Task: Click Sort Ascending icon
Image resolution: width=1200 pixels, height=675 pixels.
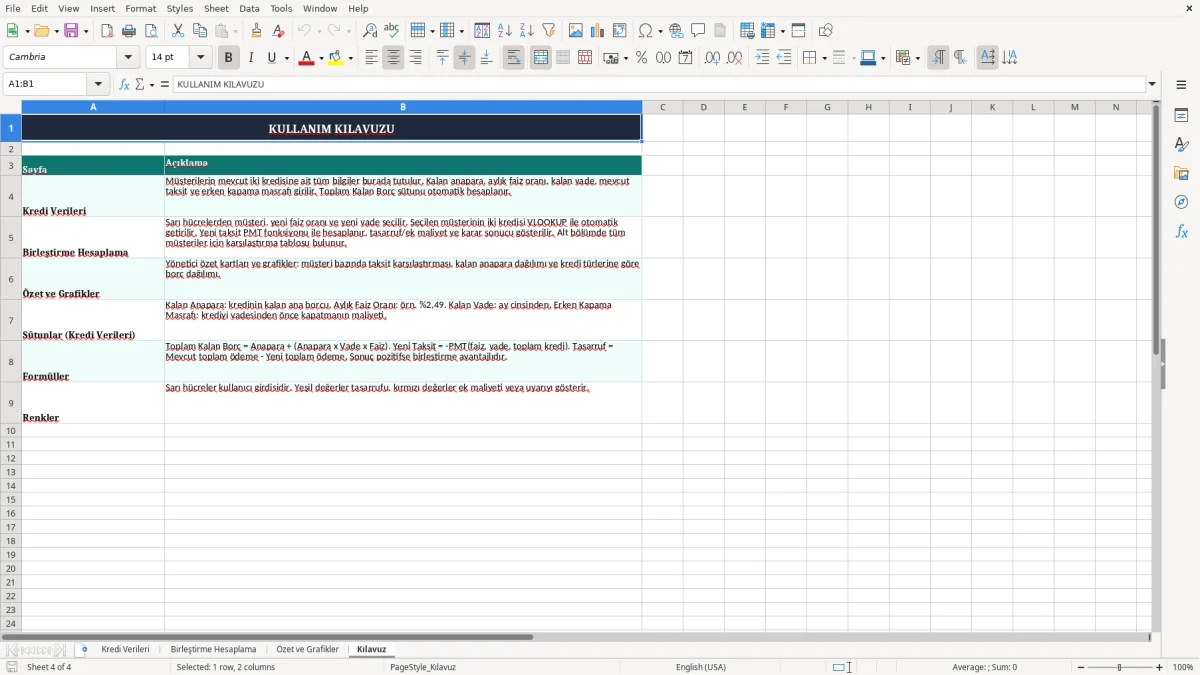Action: pos(505,31)
